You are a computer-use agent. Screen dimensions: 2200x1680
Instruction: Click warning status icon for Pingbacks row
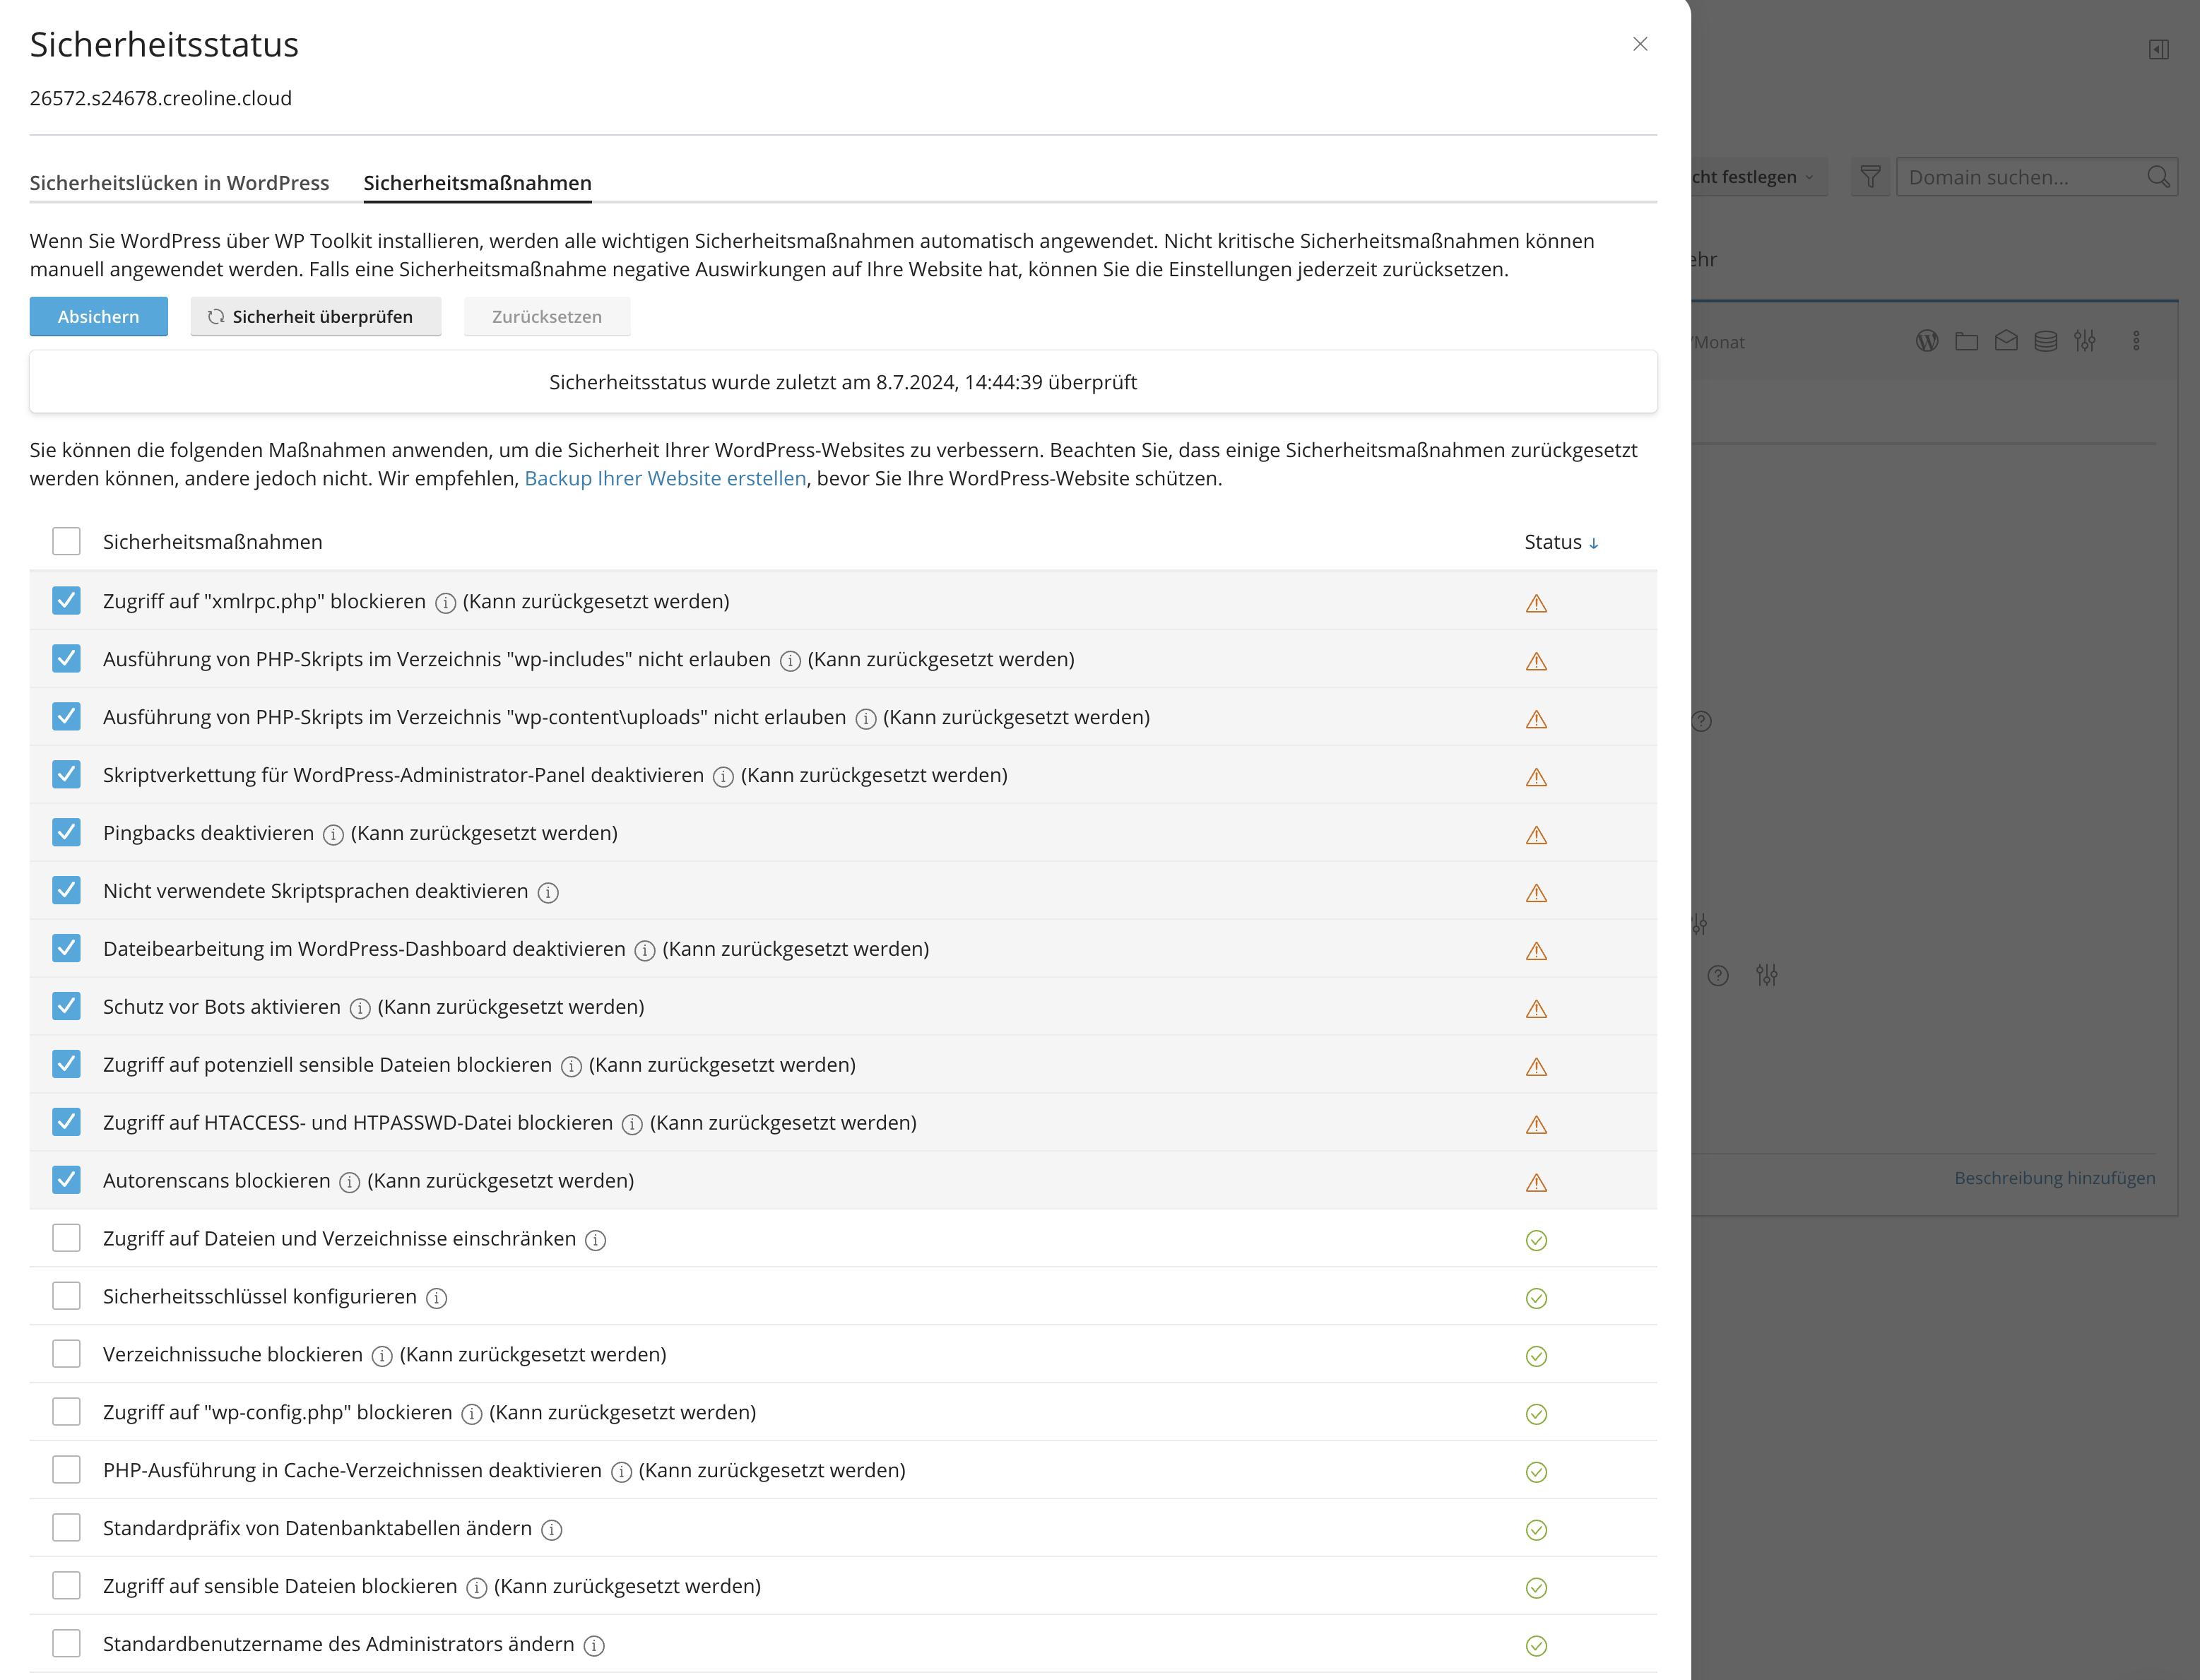coord(1536,836)
